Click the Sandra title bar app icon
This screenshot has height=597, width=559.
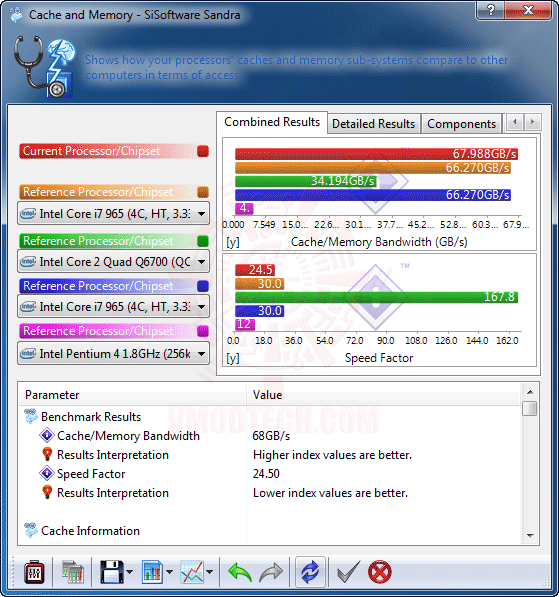tap(16, 15)
